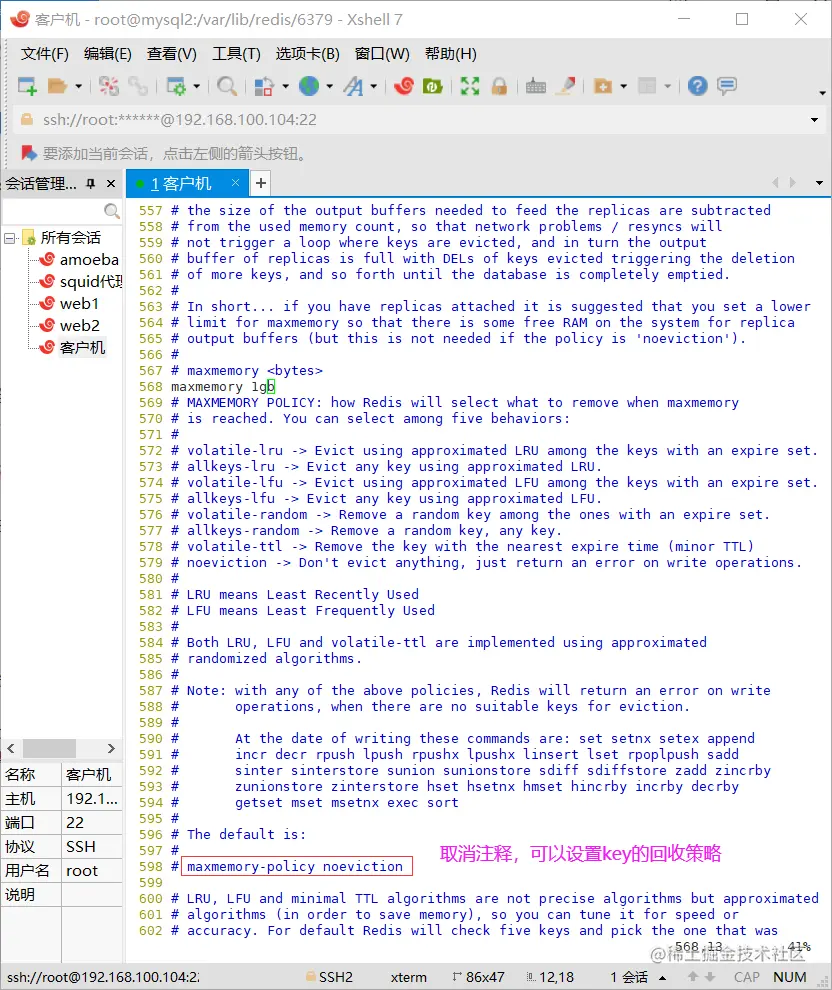Open session Properties gear icon
Image resolution: width=832 pixels, height=990 pixels.
(175, 86)
